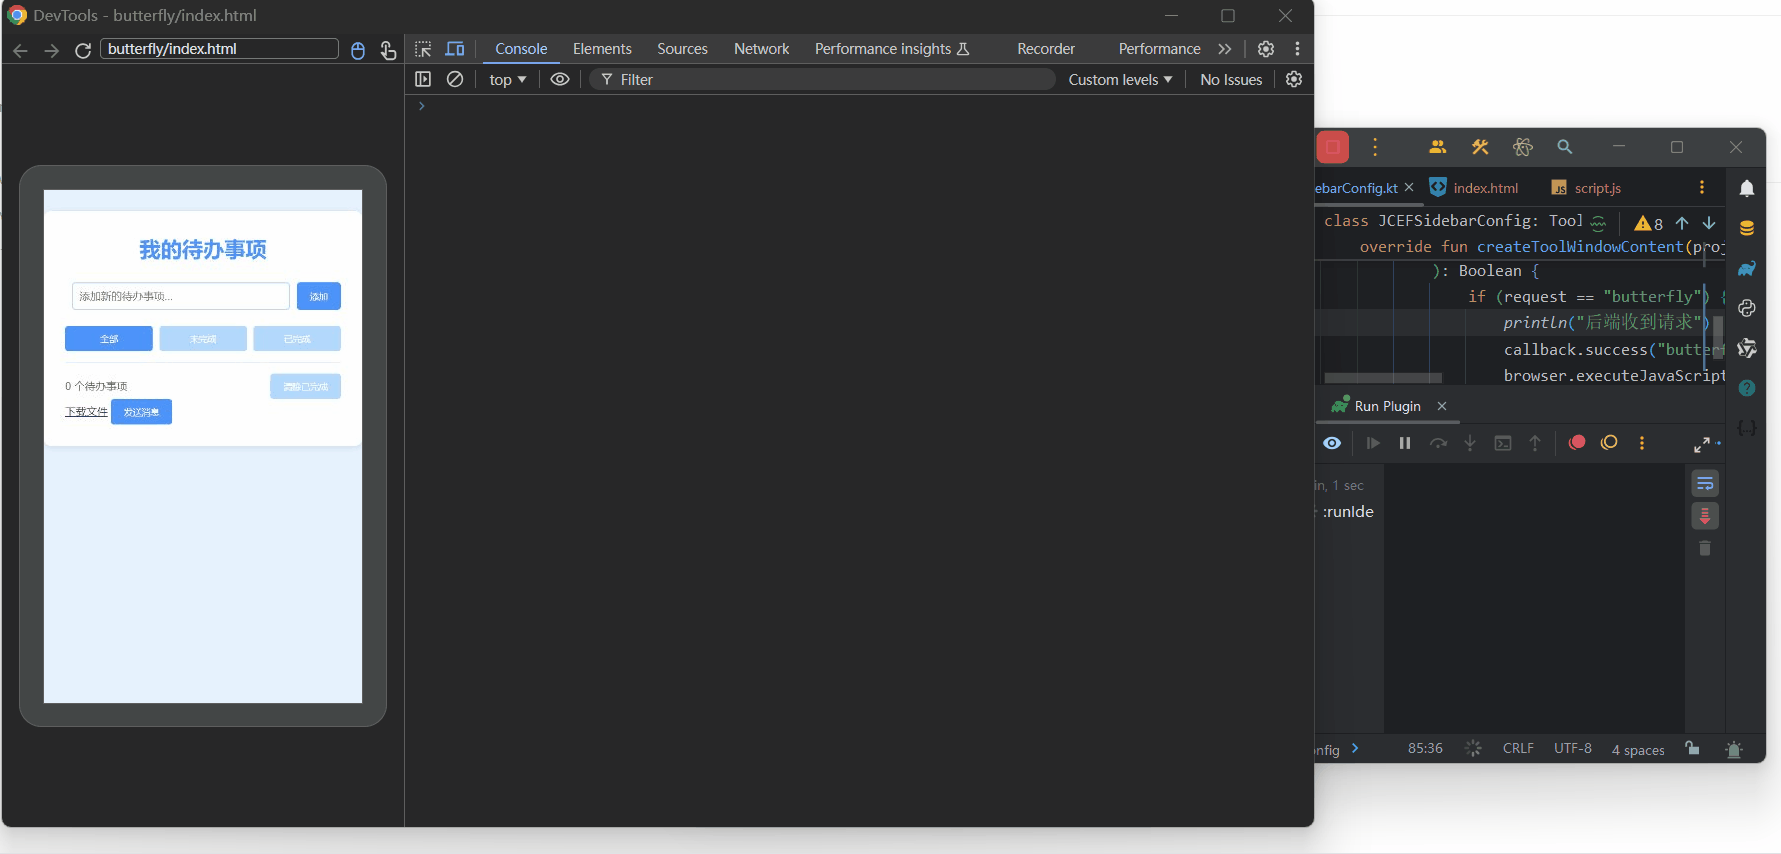Open the build tools hammer-wrench icon
Viewport: 1781px width, 854px height.
point(1480,147)
